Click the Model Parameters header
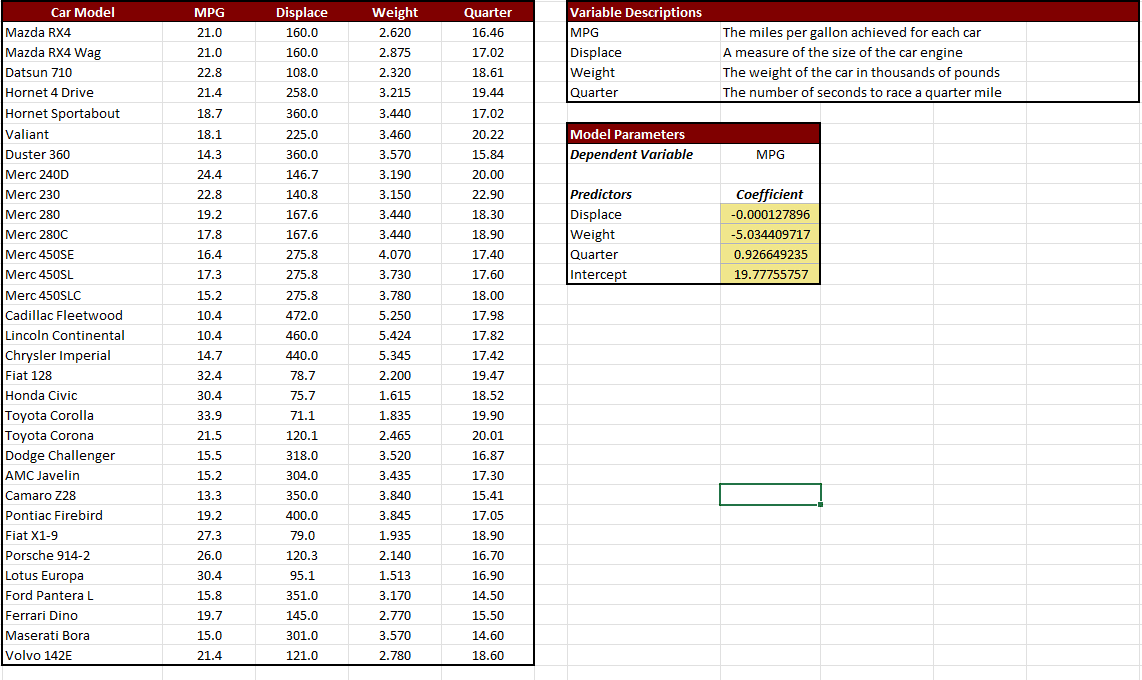1142x680 pixels. (x=693, y=134)
